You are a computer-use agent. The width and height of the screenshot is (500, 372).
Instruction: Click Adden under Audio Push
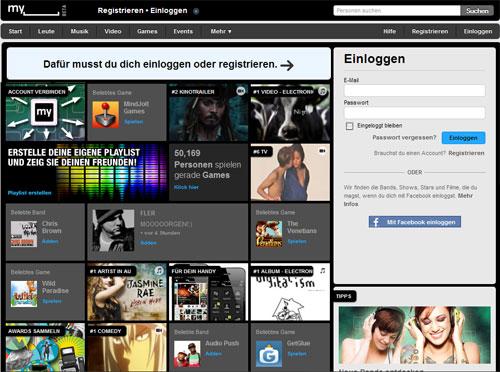tap(213, 354)
